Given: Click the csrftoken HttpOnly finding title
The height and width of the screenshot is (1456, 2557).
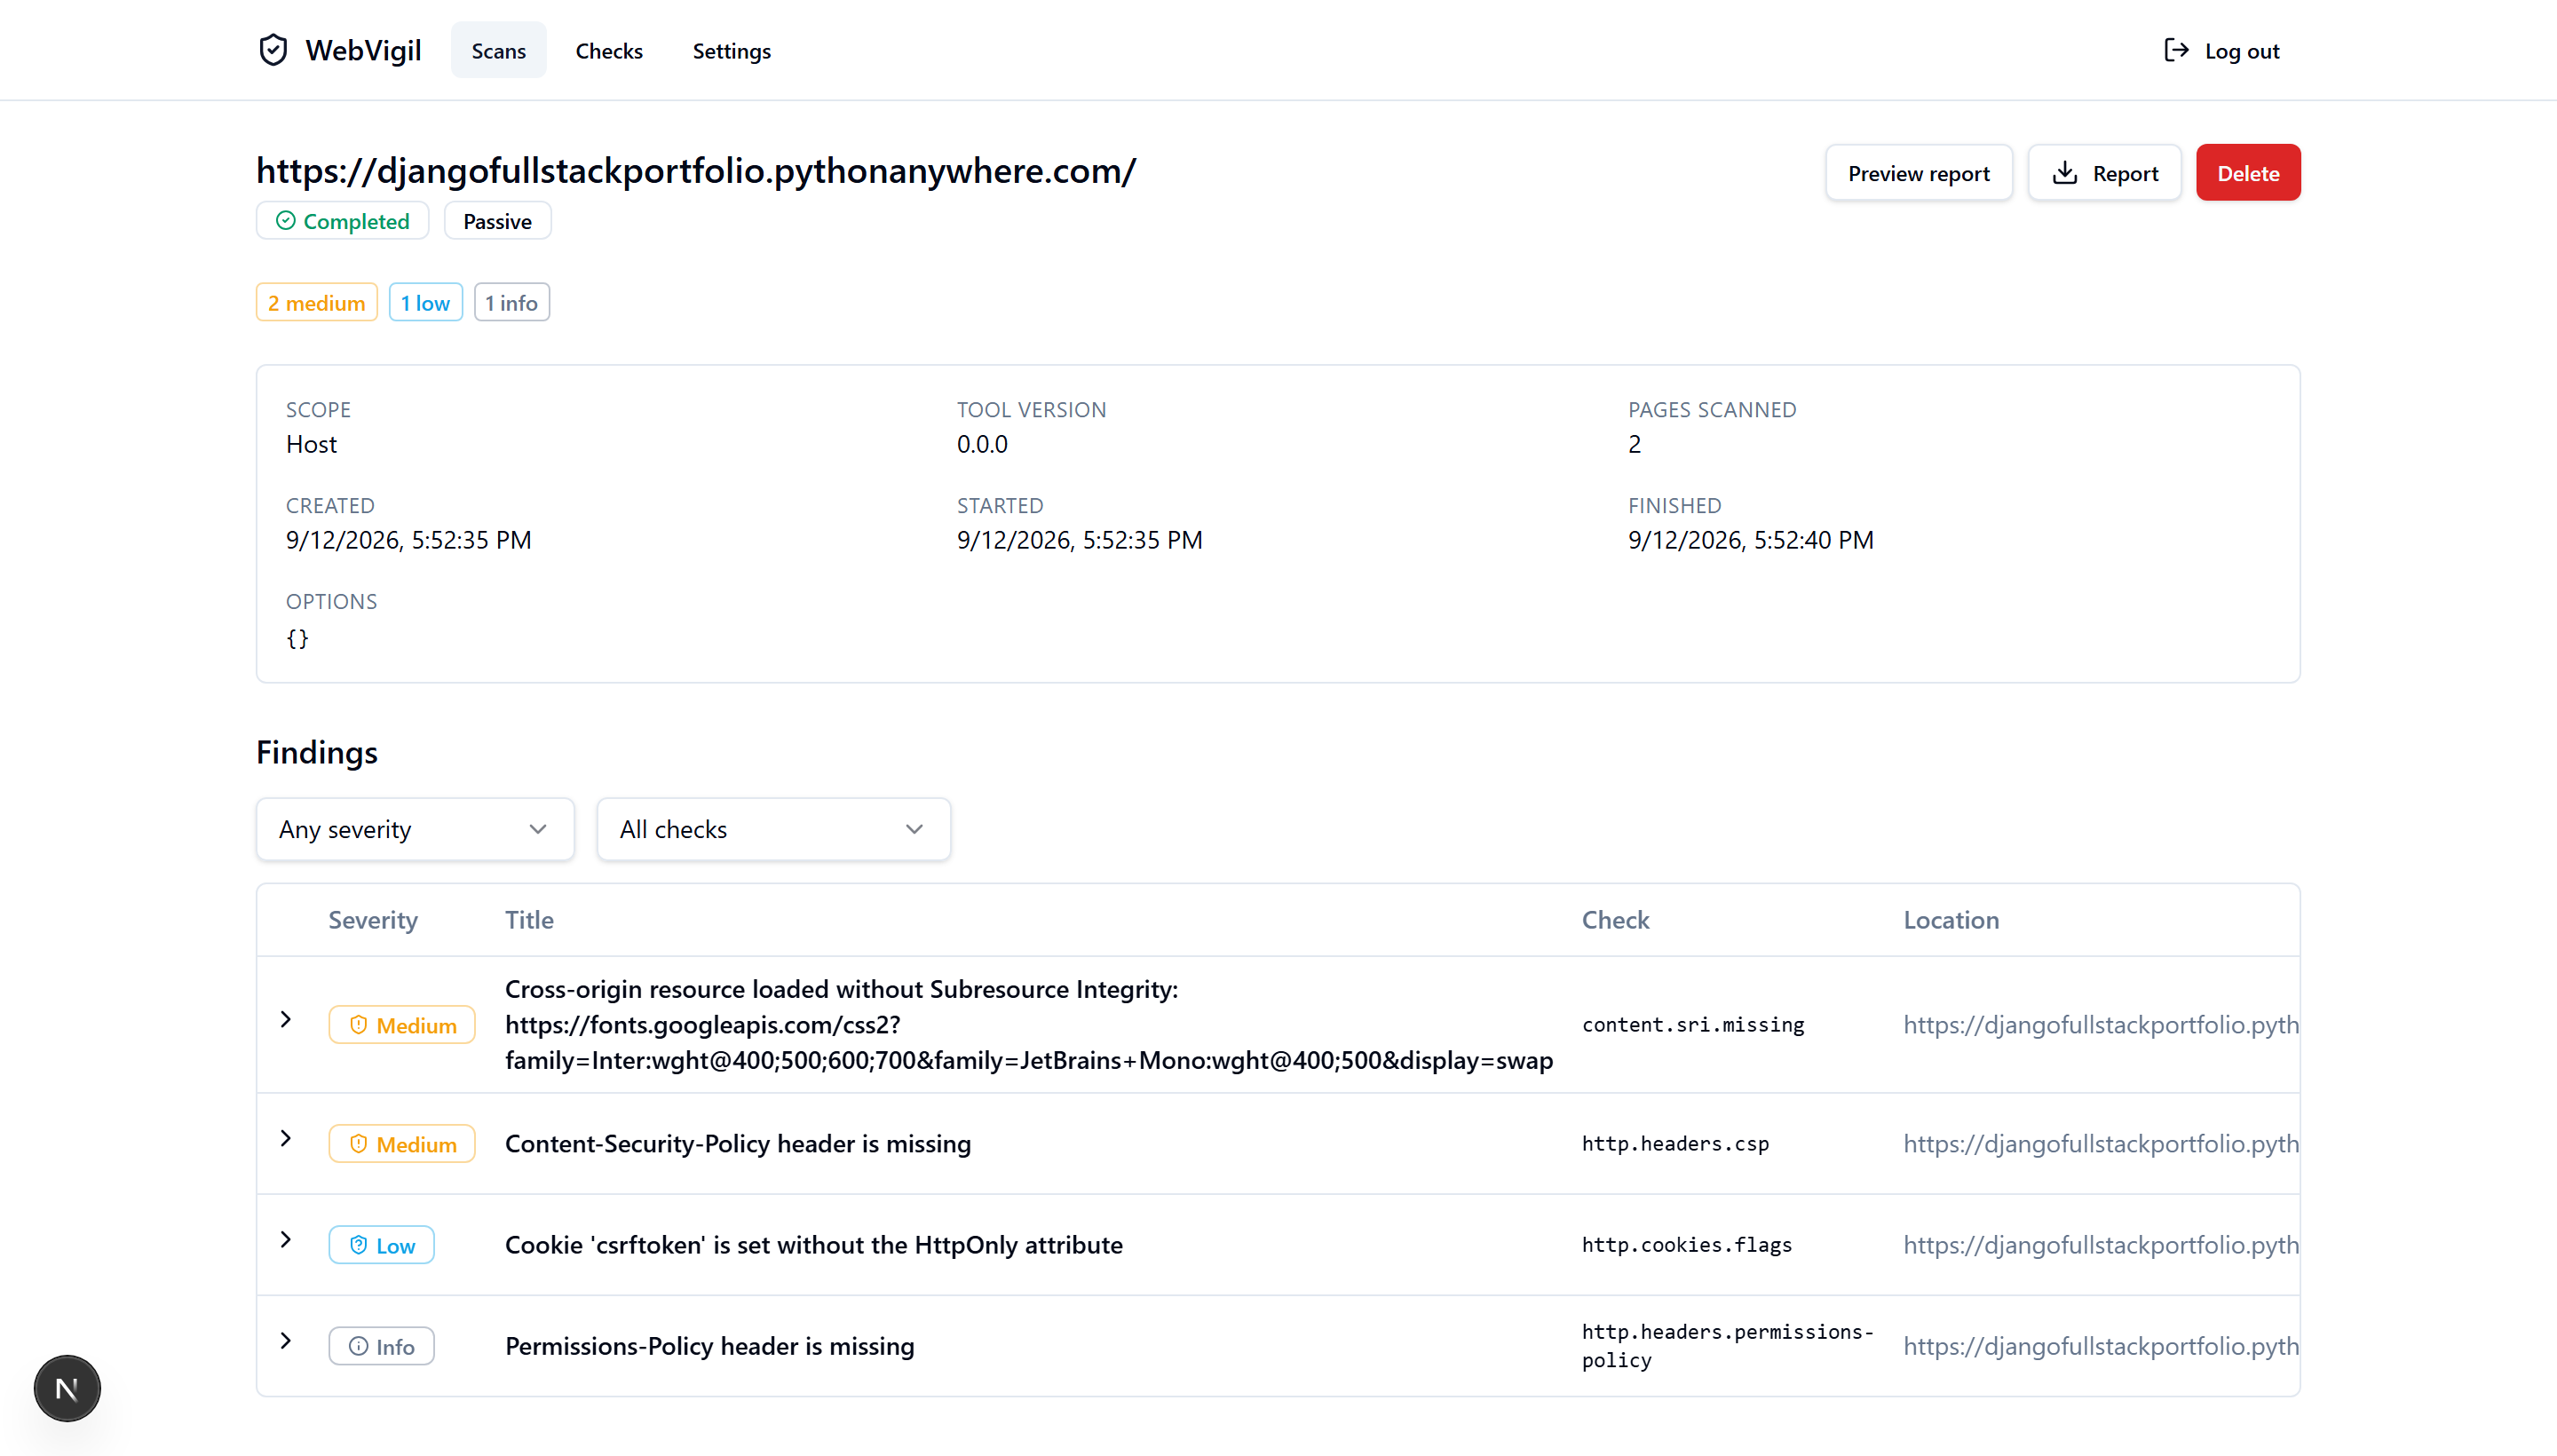Looking at the screenshot, I should [813, 1245].
